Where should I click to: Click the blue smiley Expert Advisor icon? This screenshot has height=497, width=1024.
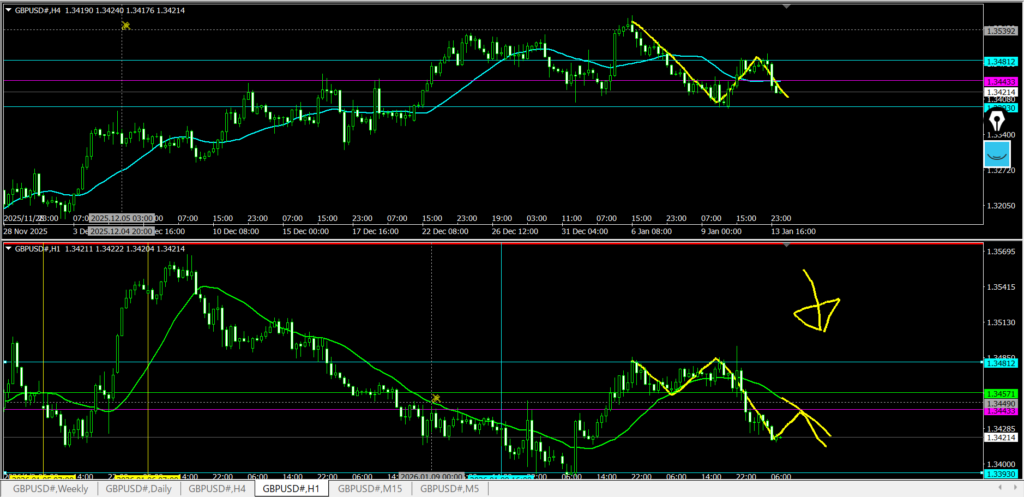pos(996,154)
